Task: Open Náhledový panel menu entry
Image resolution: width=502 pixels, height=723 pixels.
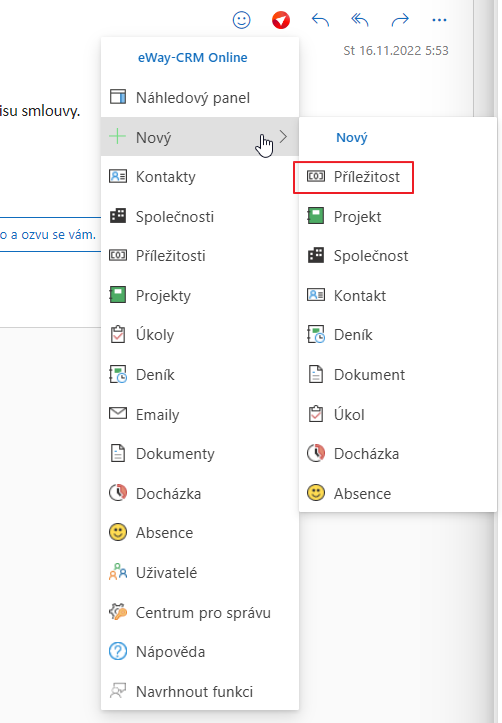Action: 200,97
